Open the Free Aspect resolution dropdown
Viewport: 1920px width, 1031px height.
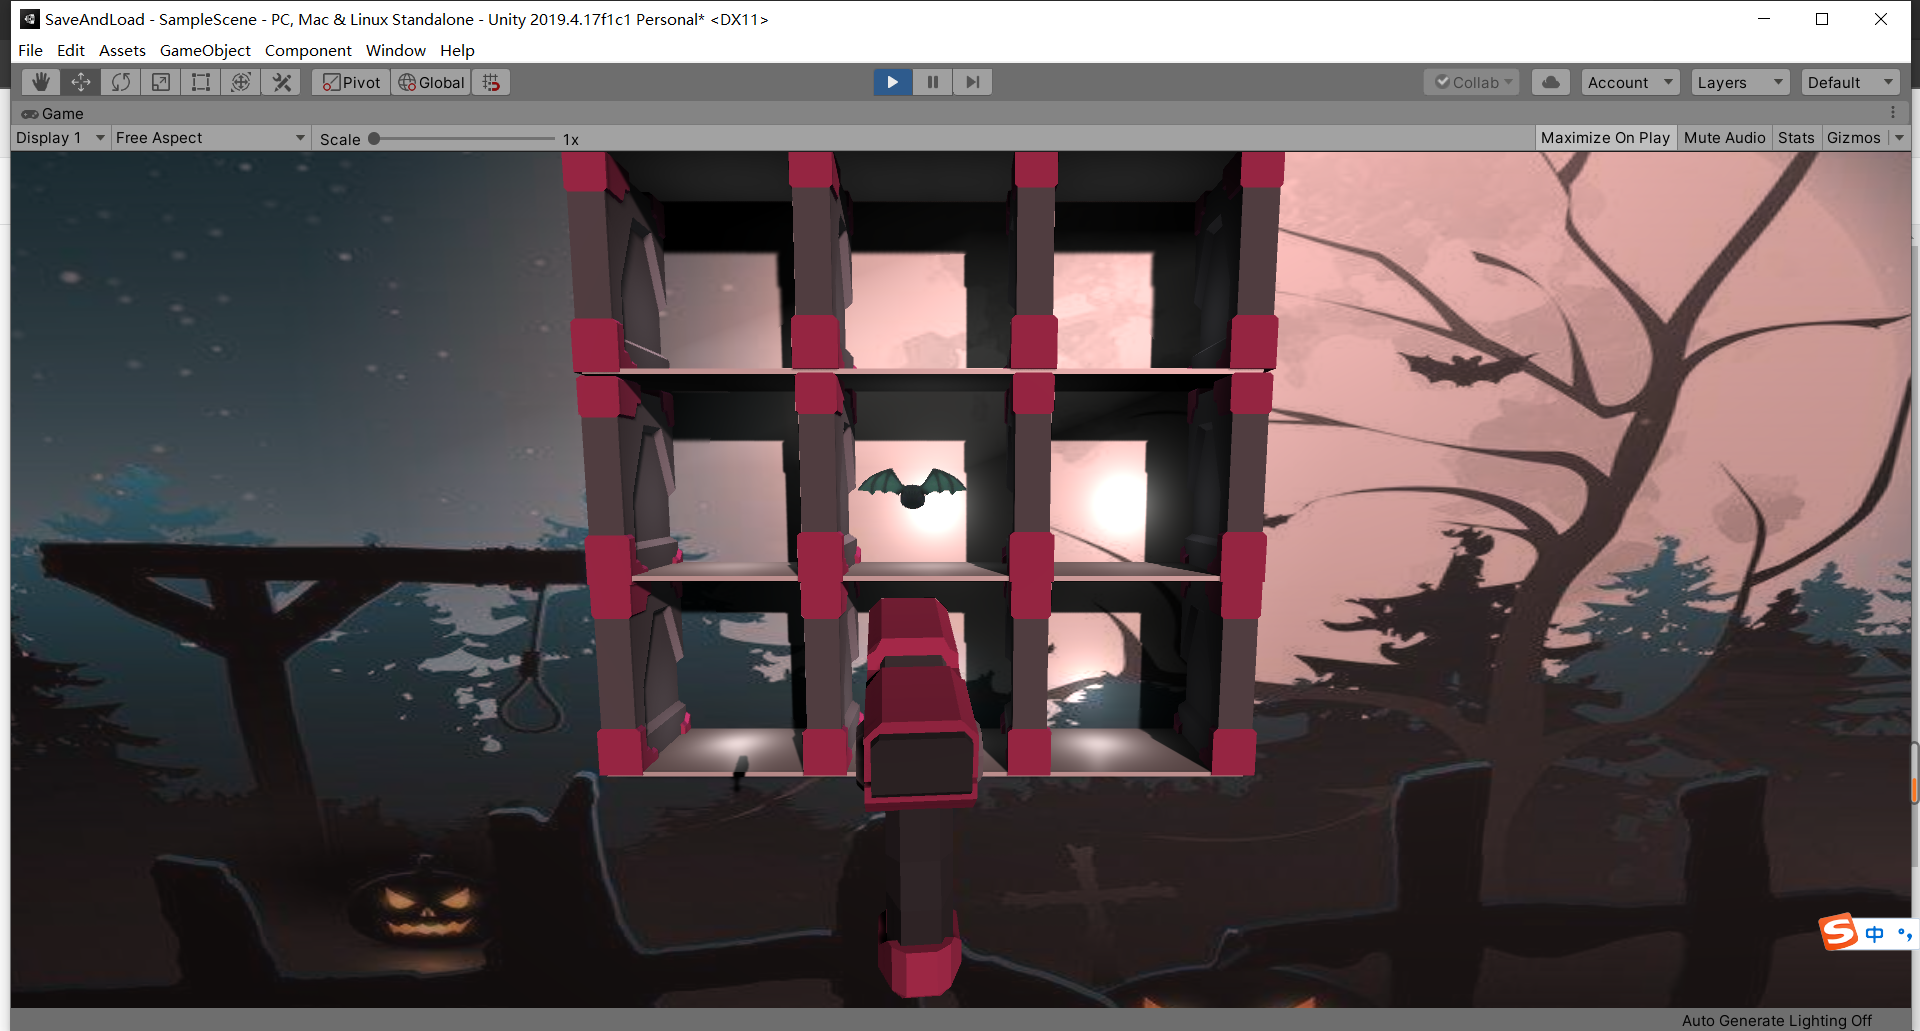point(209,137)
